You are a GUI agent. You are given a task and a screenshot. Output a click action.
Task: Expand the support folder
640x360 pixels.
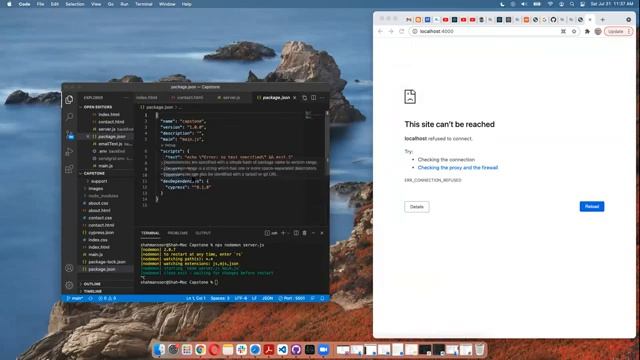pos(99,181)
